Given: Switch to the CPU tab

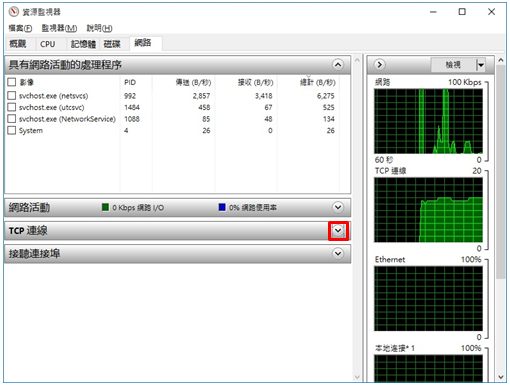Looking at the screenshot, I should point(48,44).
